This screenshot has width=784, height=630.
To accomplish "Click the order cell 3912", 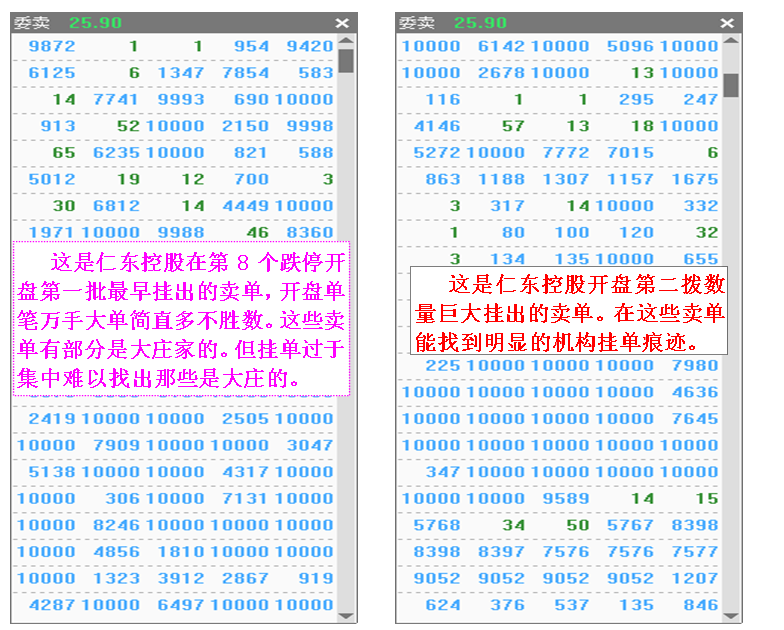I will click(x=181, y=578).
